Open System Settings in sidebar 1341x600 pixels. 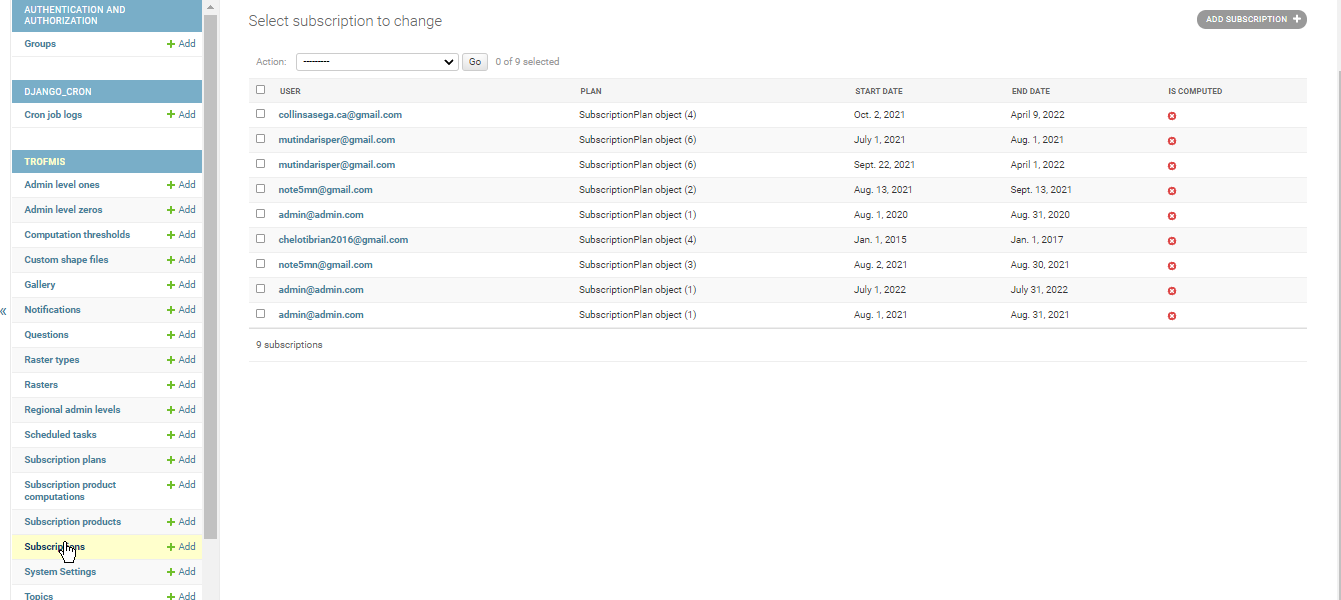point(60,572)
